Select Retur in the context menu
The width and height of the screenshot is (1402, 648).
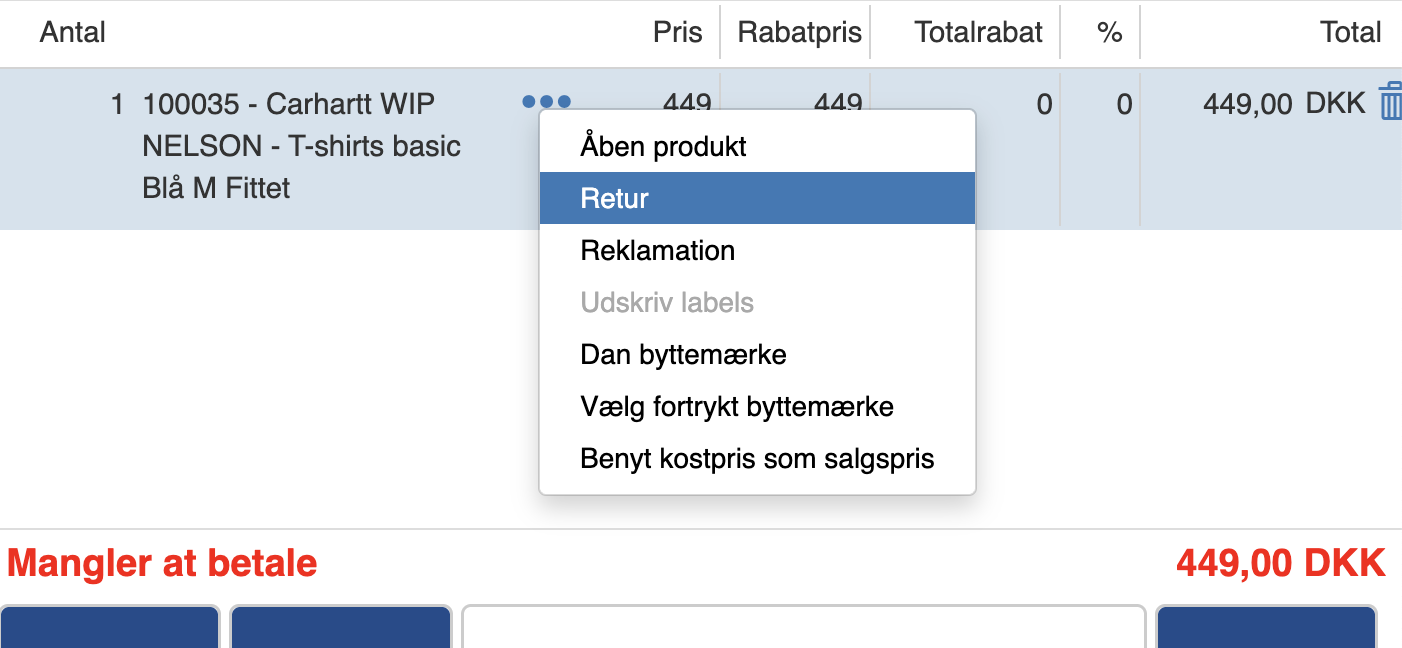pyautogui.click(x=615, y=198)
